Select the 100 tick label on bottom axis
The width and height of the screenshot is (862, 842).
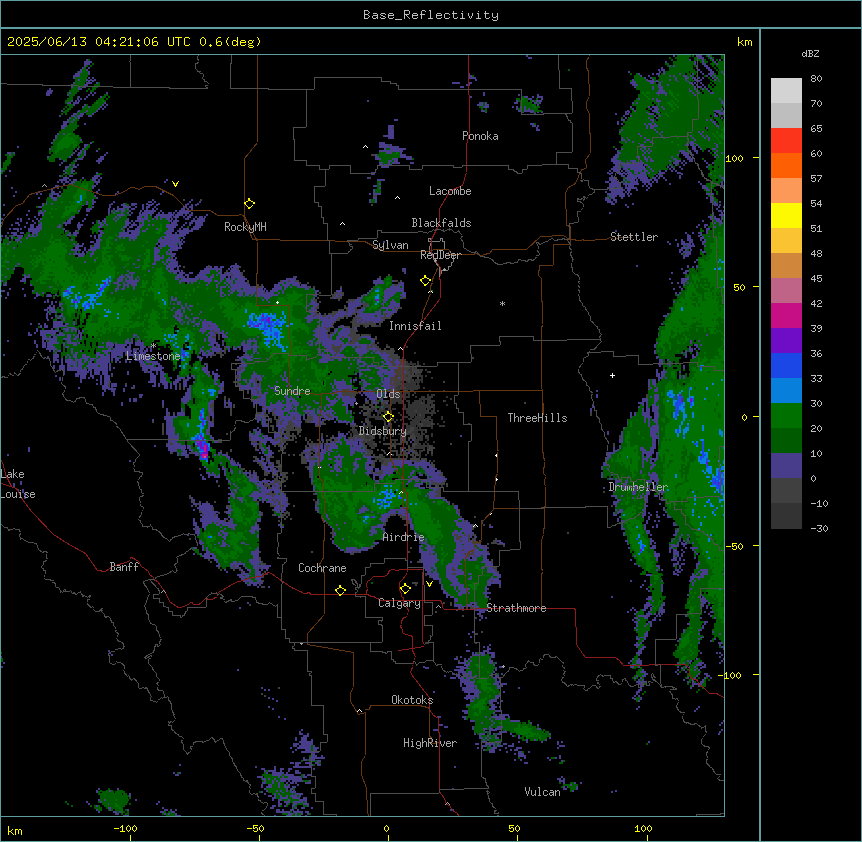[643, 828]
